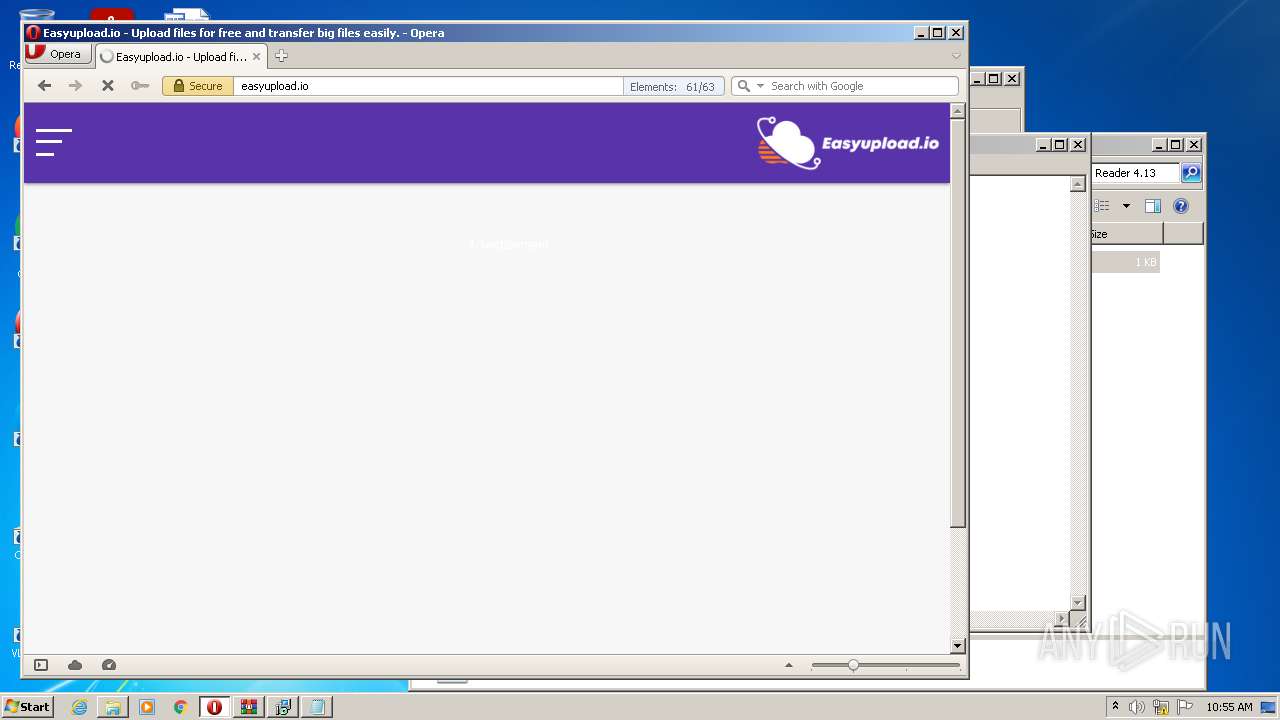
Task: Open the Opera menu button
Action: click(58, 54)
